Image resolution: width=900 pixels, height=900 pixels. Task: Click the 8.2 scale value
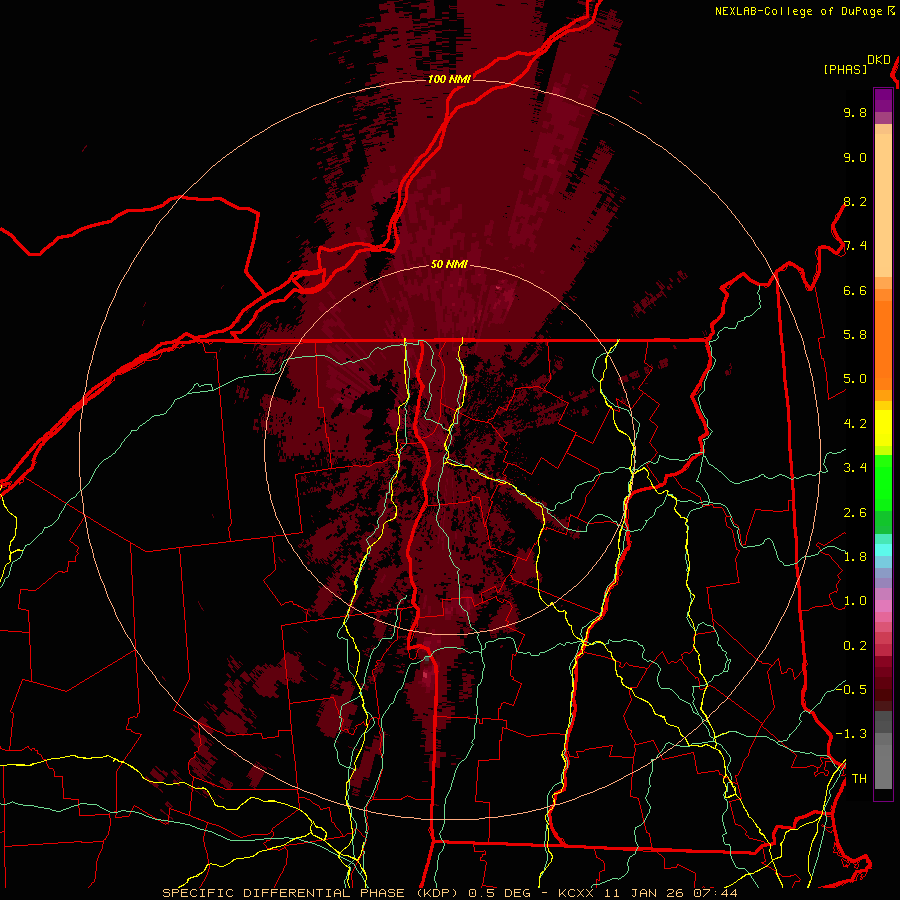(x=855, y=201)
